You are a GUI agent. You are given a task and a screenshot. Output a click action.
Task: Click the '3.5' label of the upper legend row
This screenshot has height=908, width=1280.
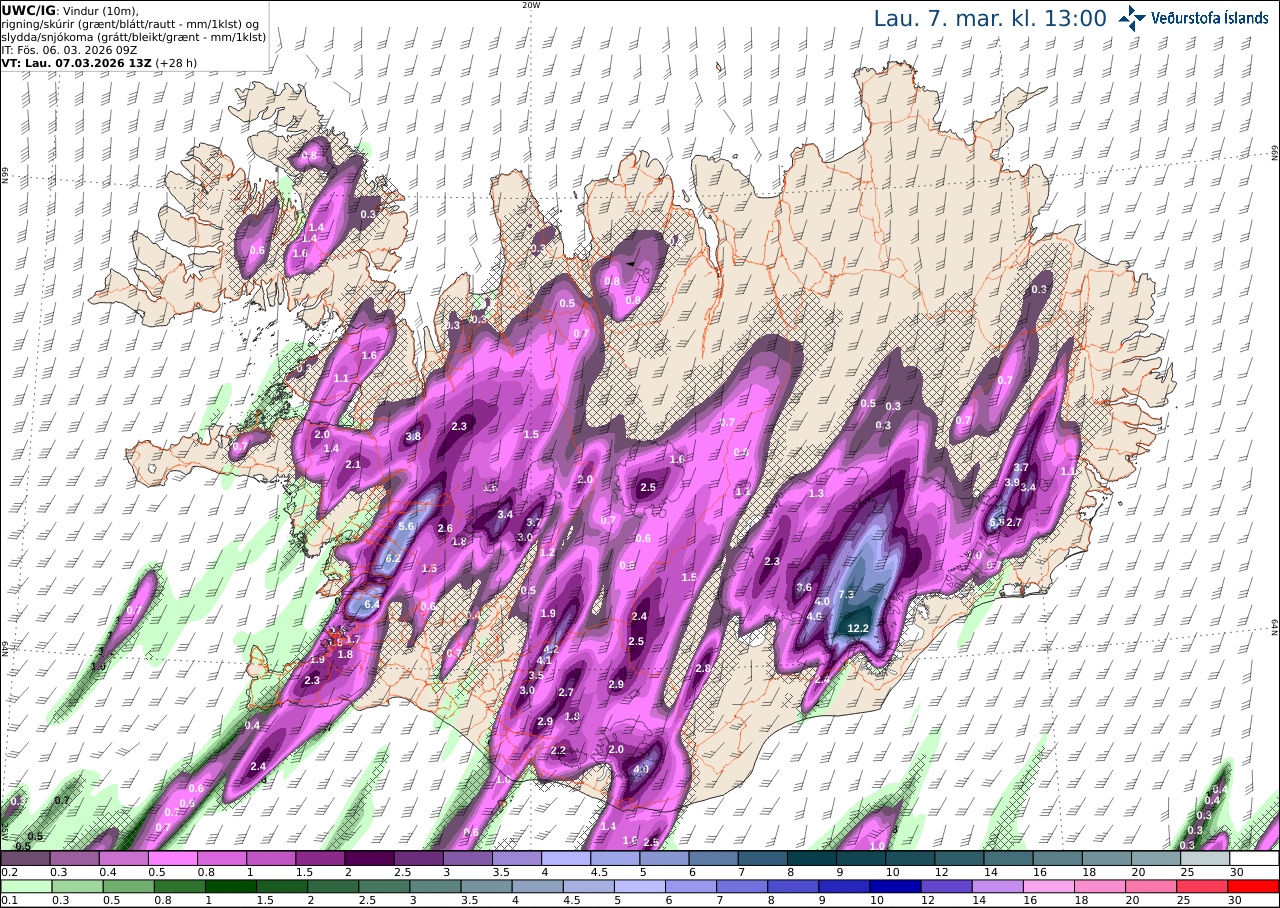coord(501,872)
